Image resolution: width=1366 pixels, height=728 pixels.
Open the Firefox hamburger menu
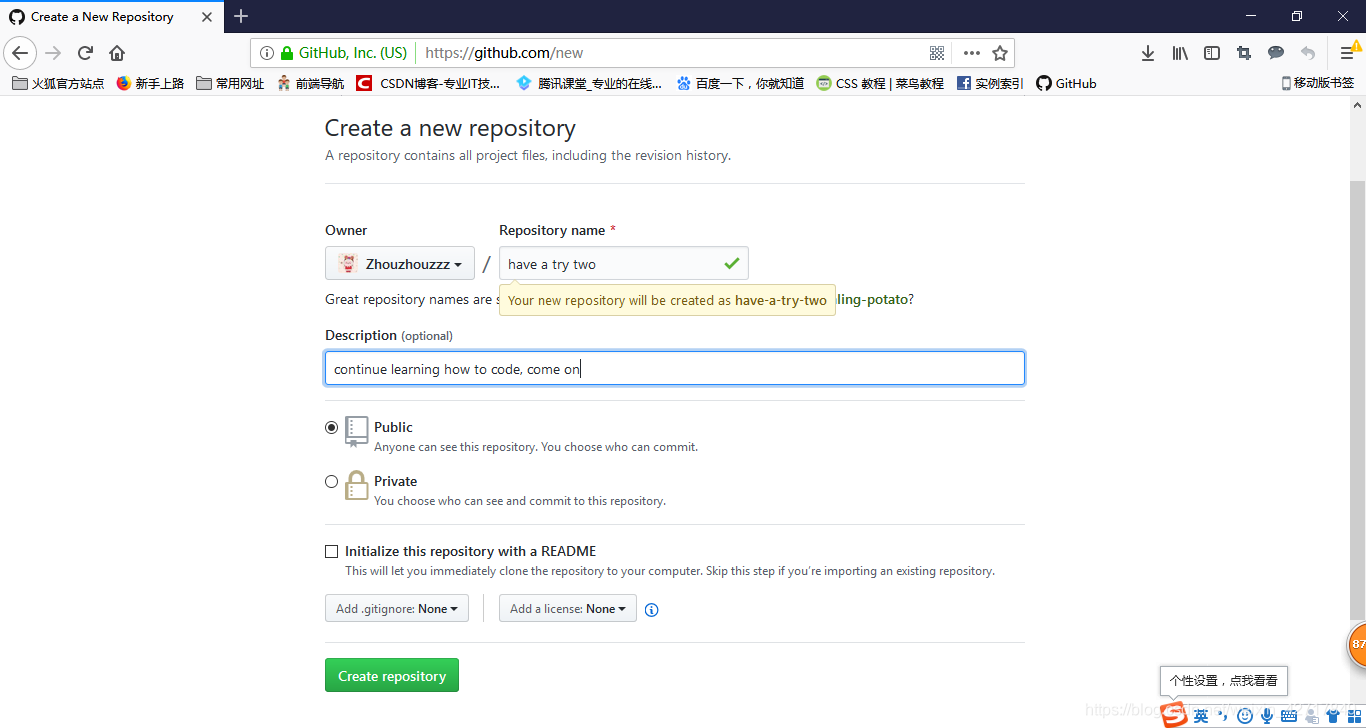pyautogui.click(x=1347, y=53)
